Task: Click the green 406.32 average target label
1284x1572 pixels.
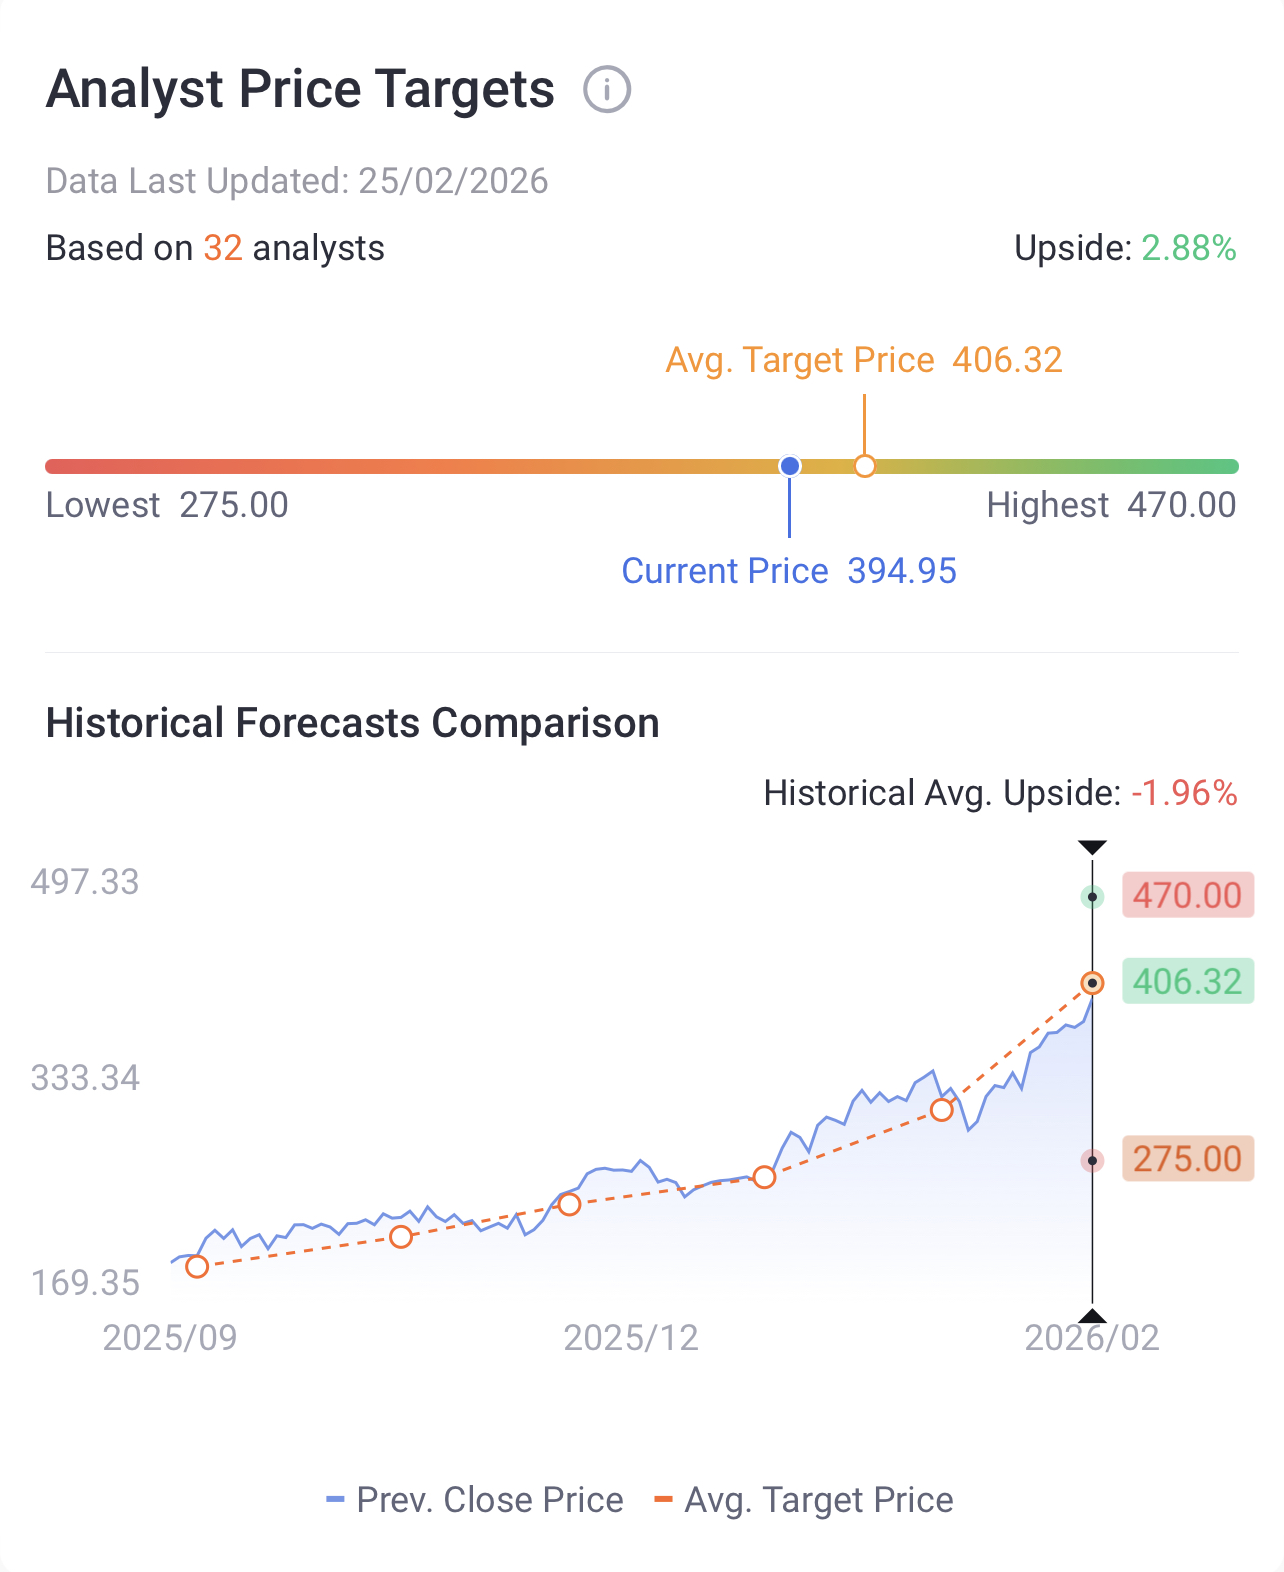Action: pos(1188,981)
